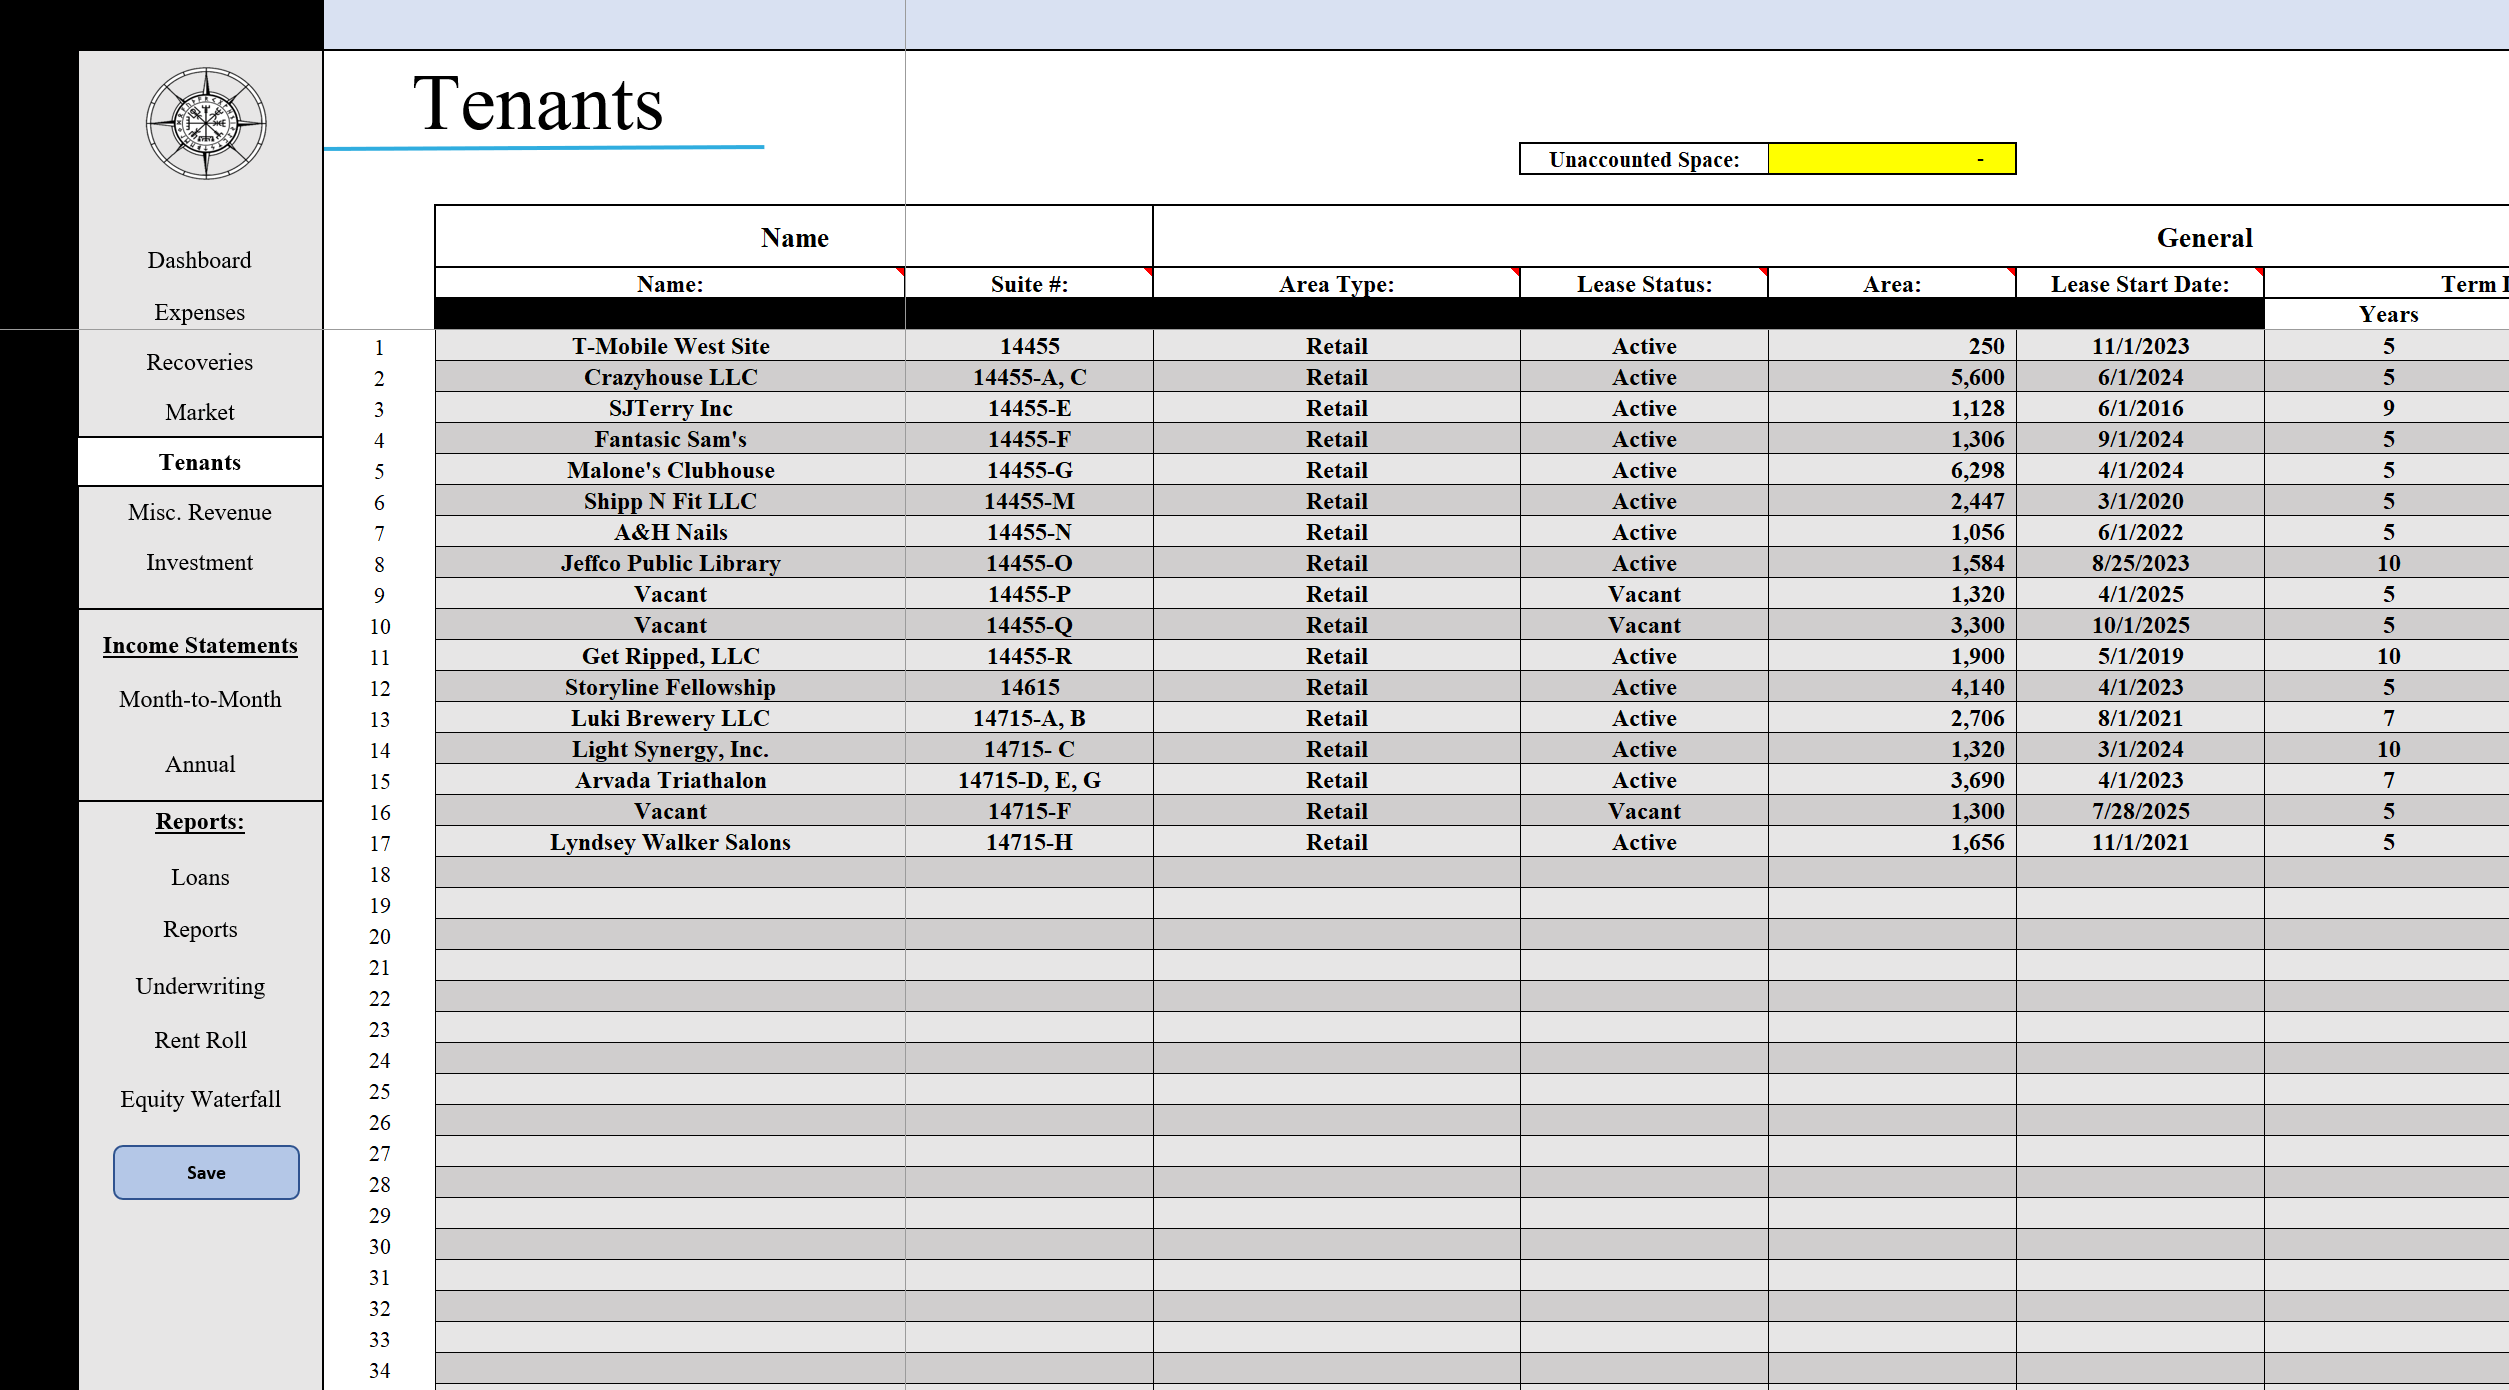View the Annual income statement
This screenshot has width=2509, height=1390.
(199, 764)
